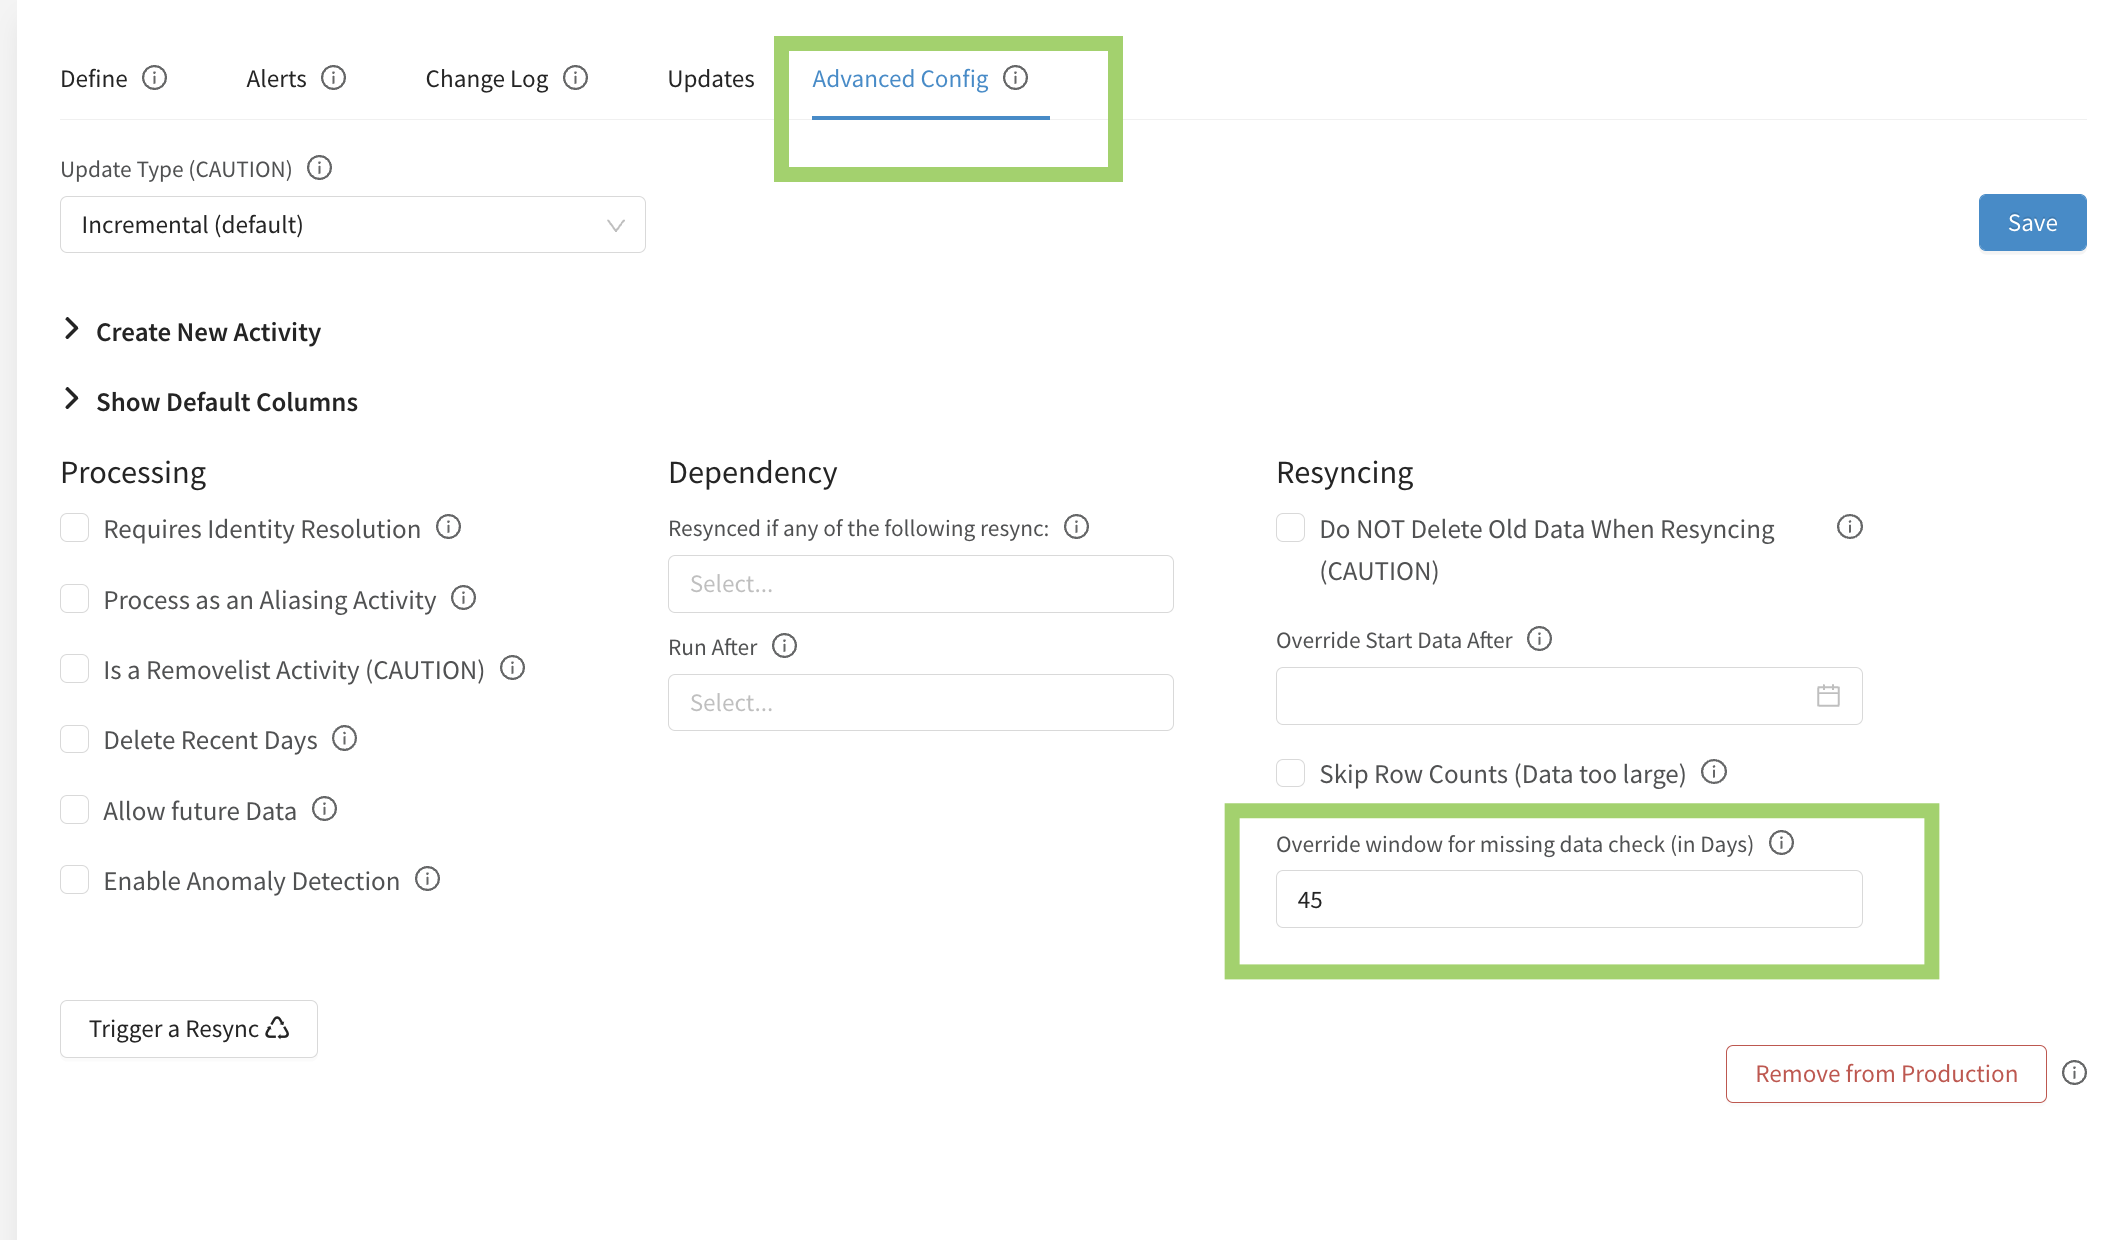Click info icon for Enable Anomaly Detection
The width and height of the screenshot is (2108, 1240).
tap(428, 879)
